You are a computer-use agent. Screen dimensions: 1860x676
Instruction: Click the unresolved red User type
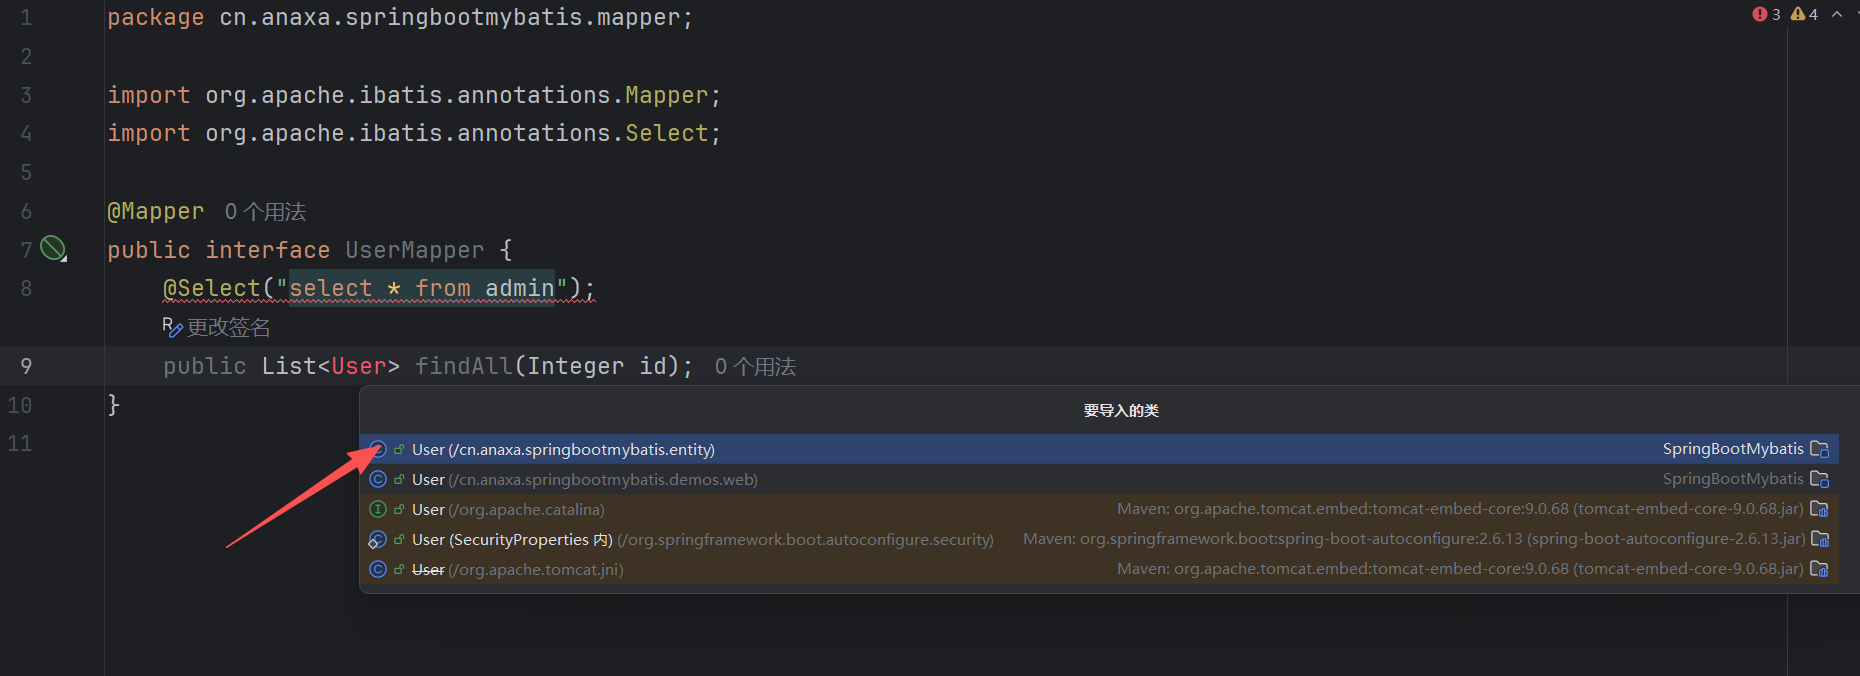[x=358, y=367]
